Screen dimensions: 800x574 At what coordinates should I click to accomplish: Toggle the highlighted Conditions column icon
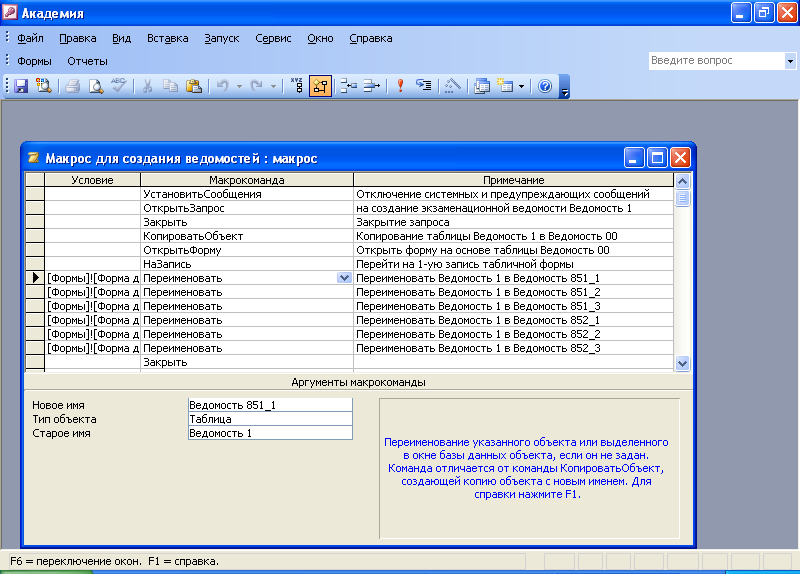point(320,86)
